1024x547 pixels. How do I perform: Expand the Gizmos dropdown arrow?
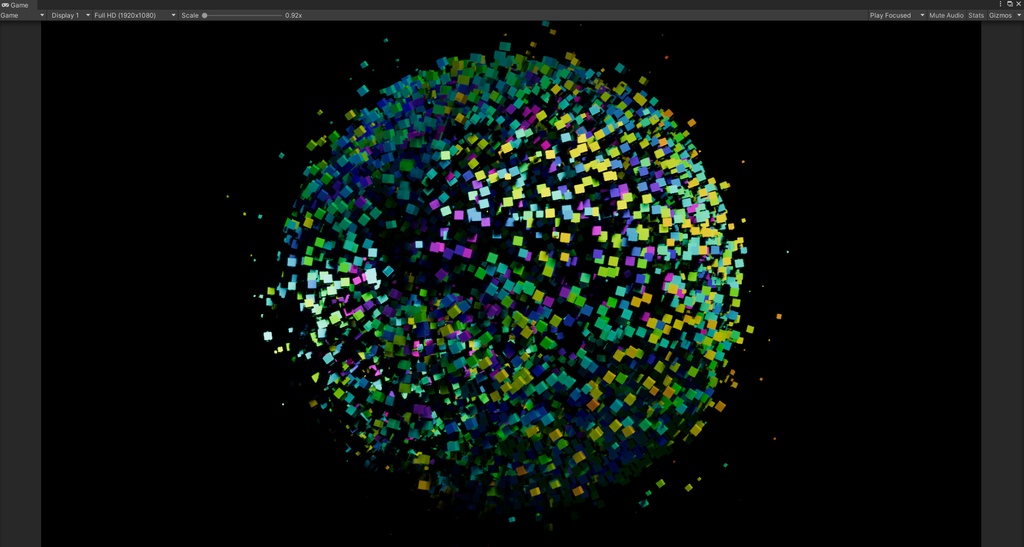point(1019,15)
